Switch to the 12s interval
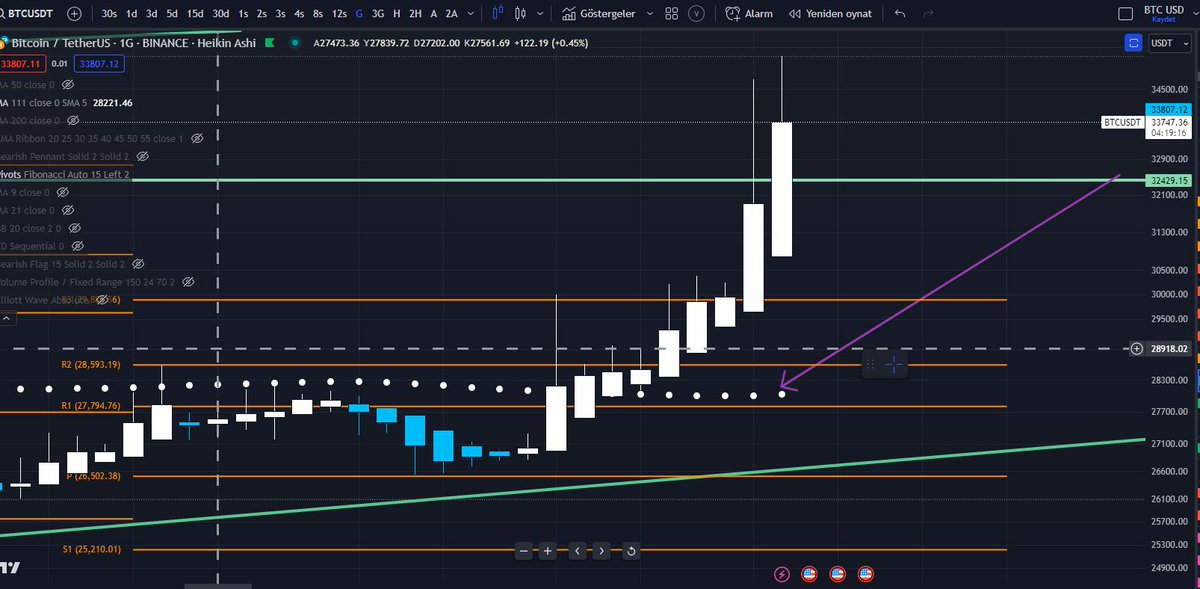Image resolution: width=1200 pixels, height=589 pixels. tap(339, 14)
